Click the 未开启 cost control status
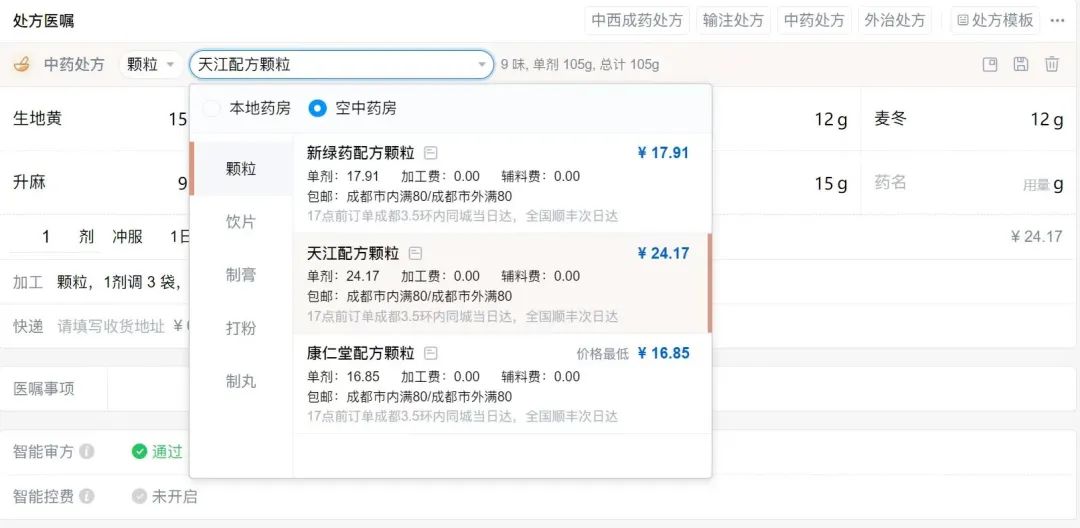 (174, 496)
